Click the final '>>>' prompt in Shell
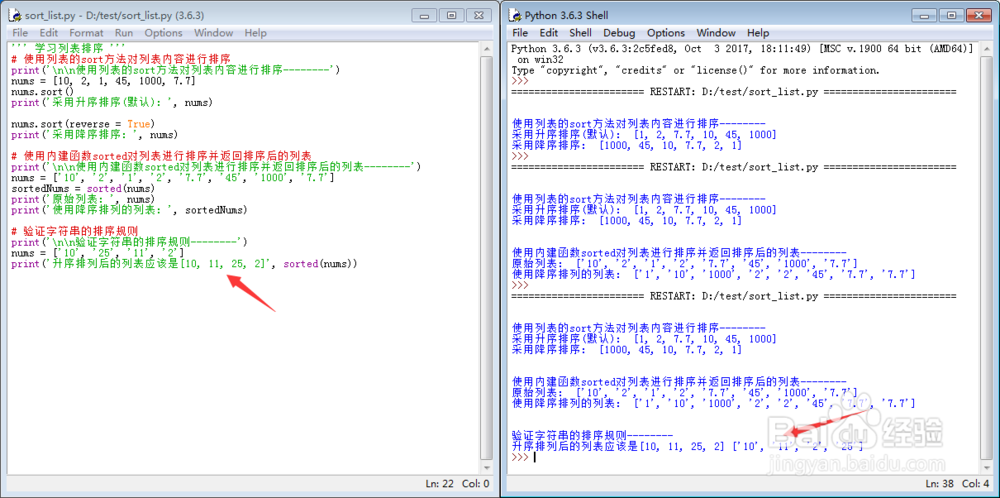Viewport: 1000px width, 498px height. [x=520, y=457]
